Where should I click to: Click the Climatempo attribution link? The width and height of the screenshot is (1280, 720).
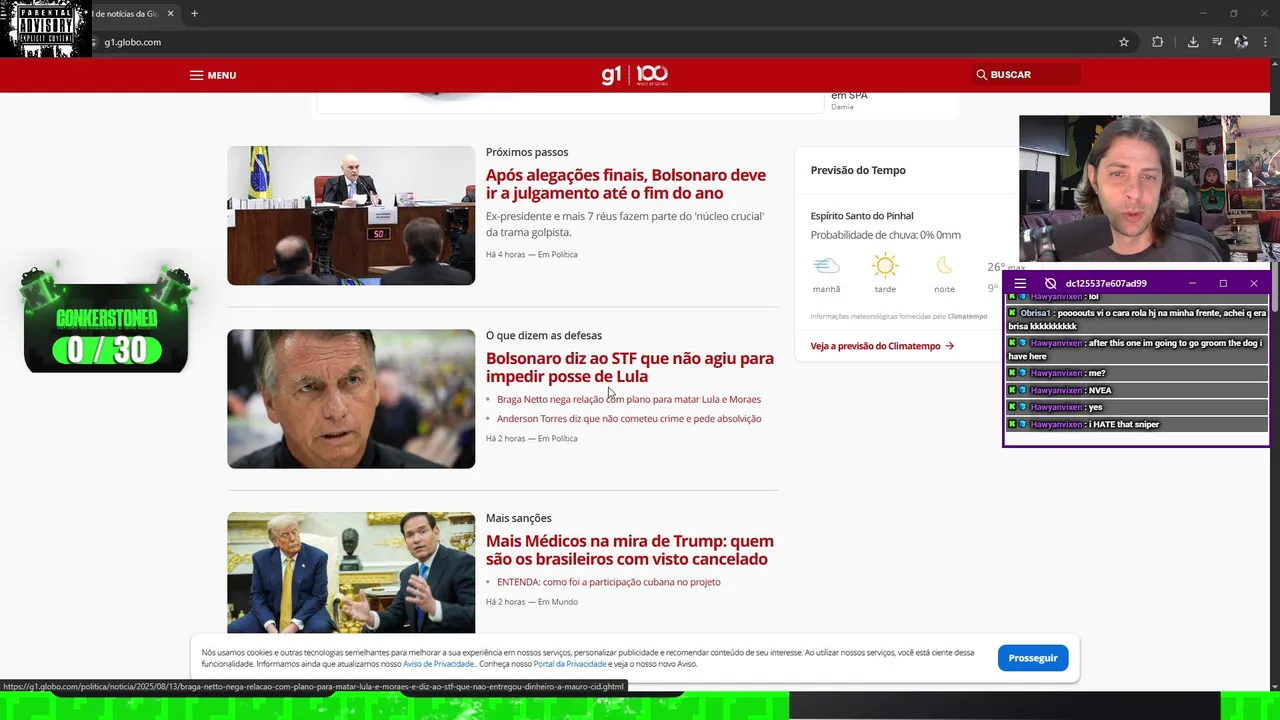[967, 316]
